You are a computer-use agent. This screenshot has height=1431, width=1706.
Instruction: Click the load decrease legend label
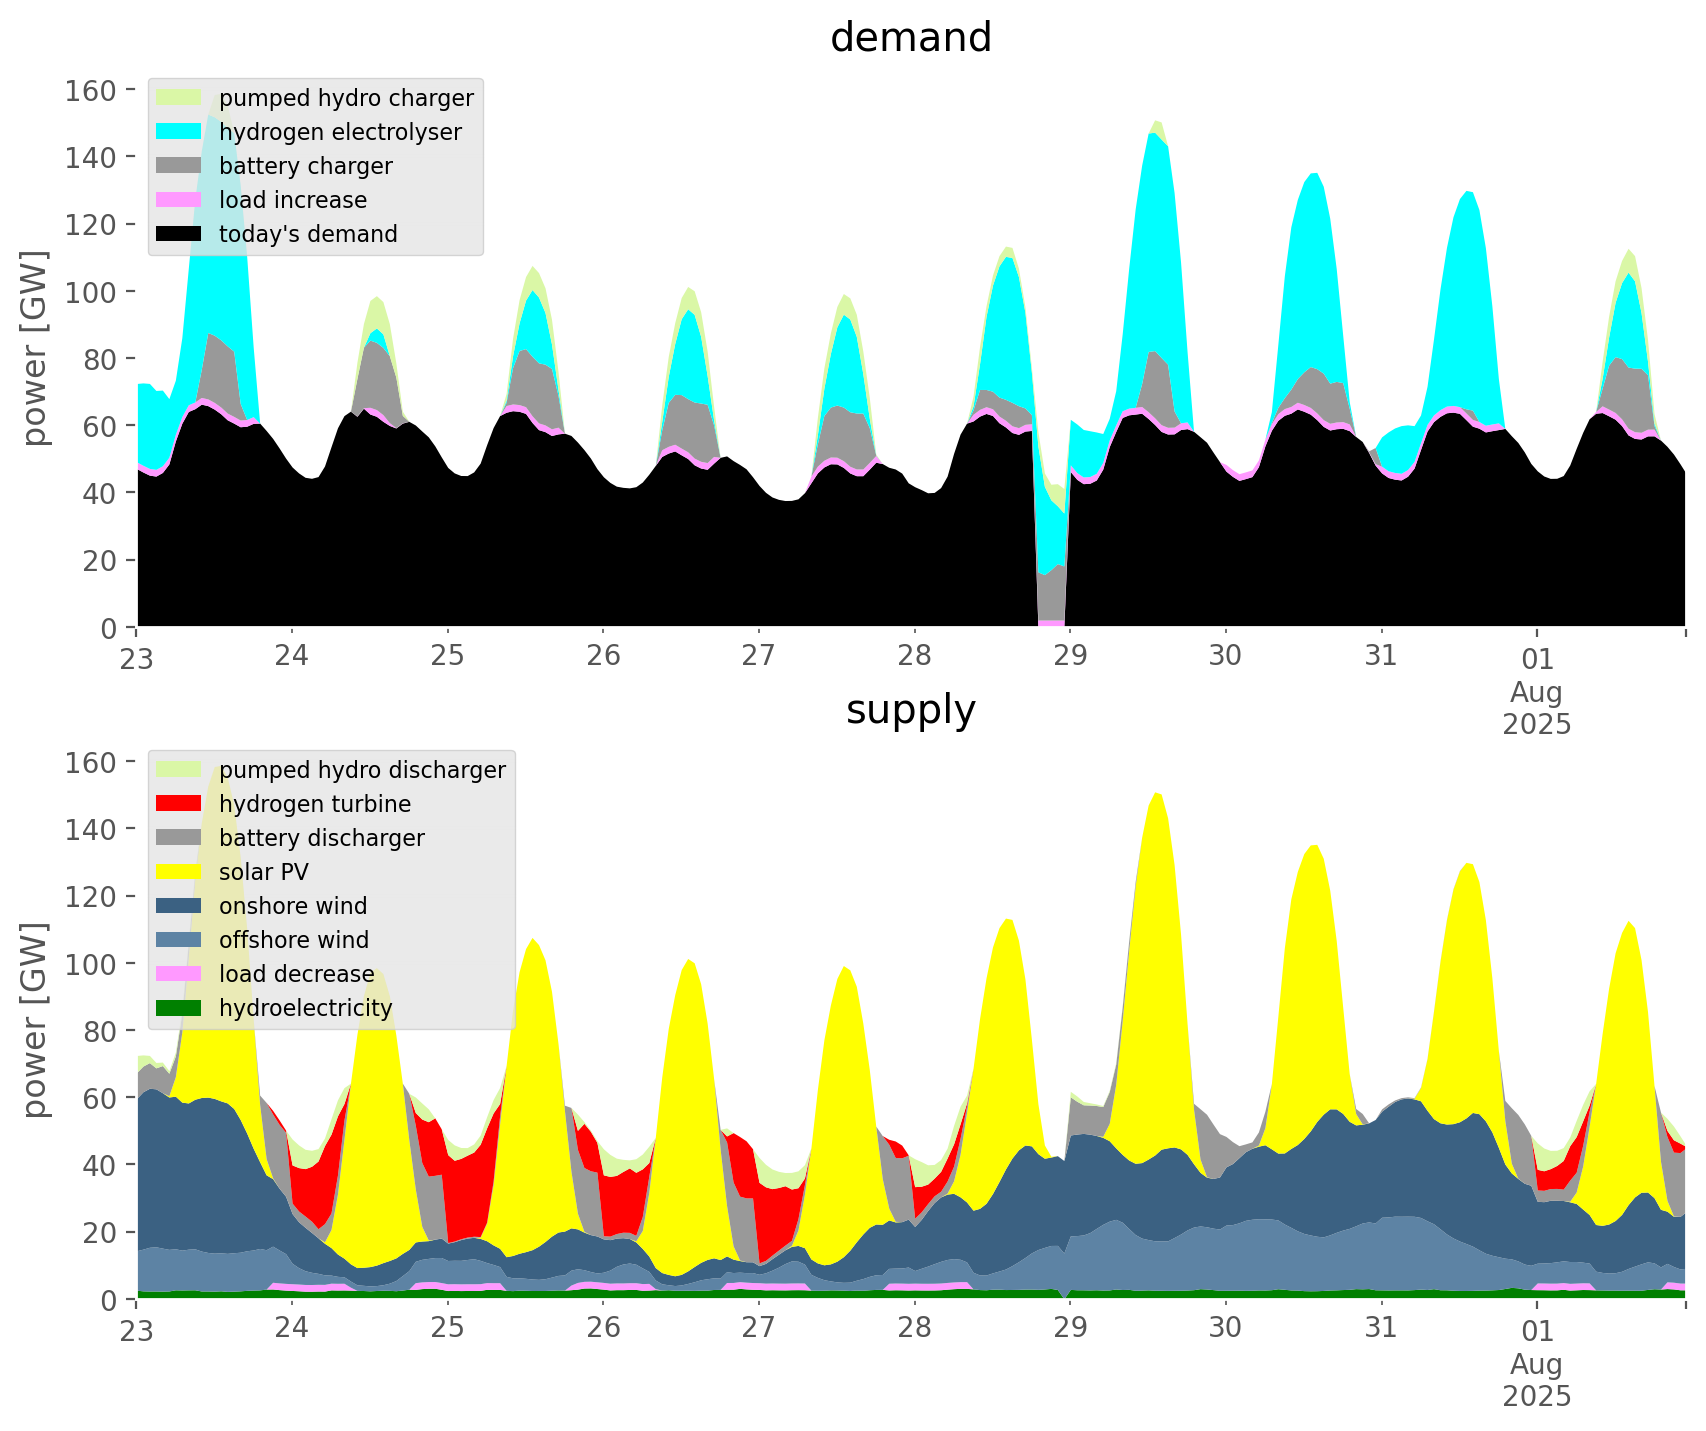point(296,974)
